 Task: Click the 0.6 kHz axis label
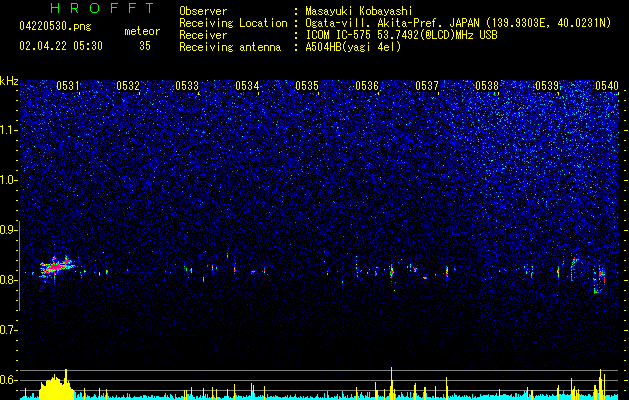click(x=8, y=380)
